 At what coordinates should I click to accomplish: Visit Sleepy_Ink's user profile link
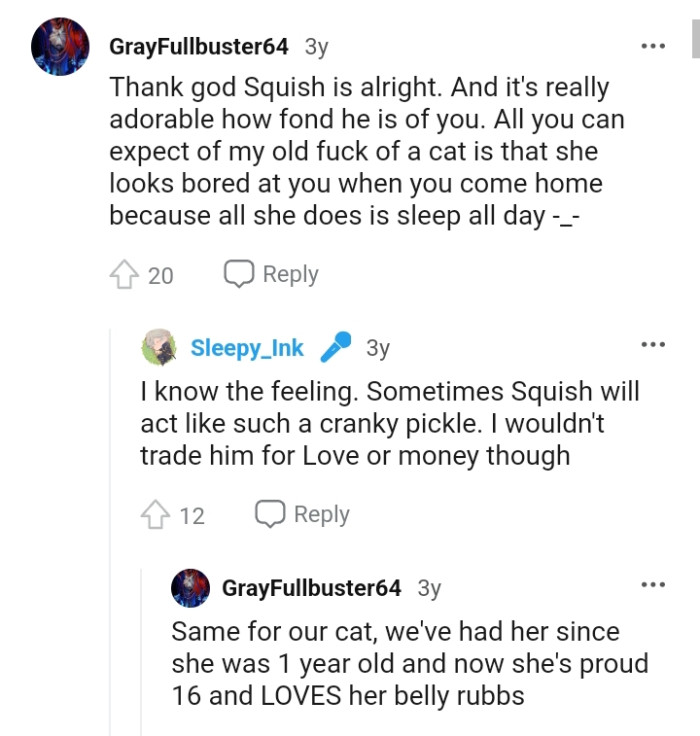pyautogui.click(x=247, y=347)
